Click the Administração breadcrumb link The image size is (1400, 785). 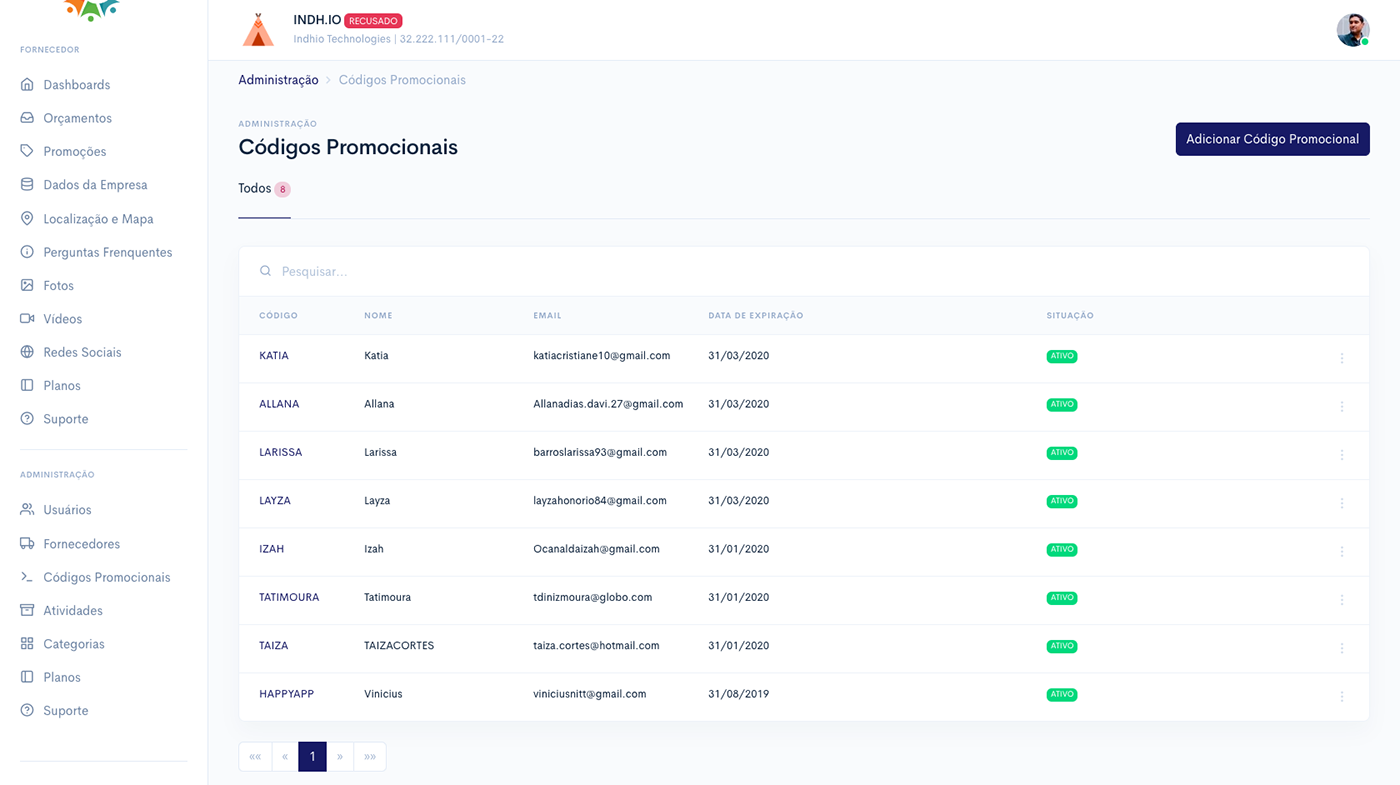point(278,80)
